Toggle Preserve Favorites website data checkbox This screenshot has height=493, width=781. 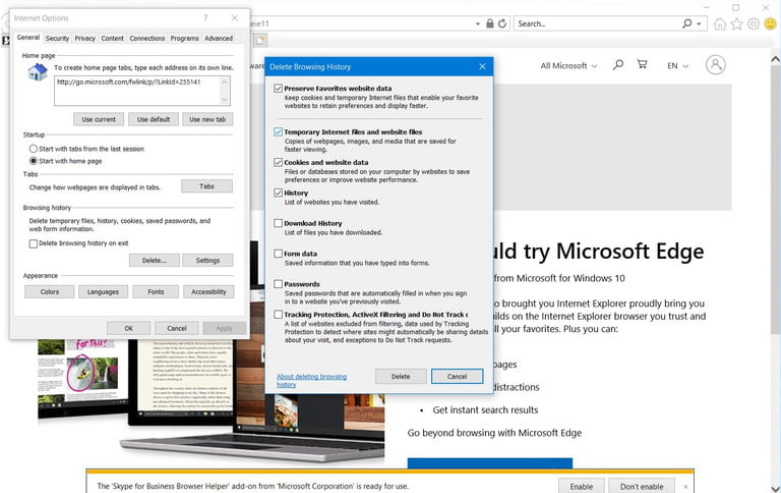coord(278,88)
